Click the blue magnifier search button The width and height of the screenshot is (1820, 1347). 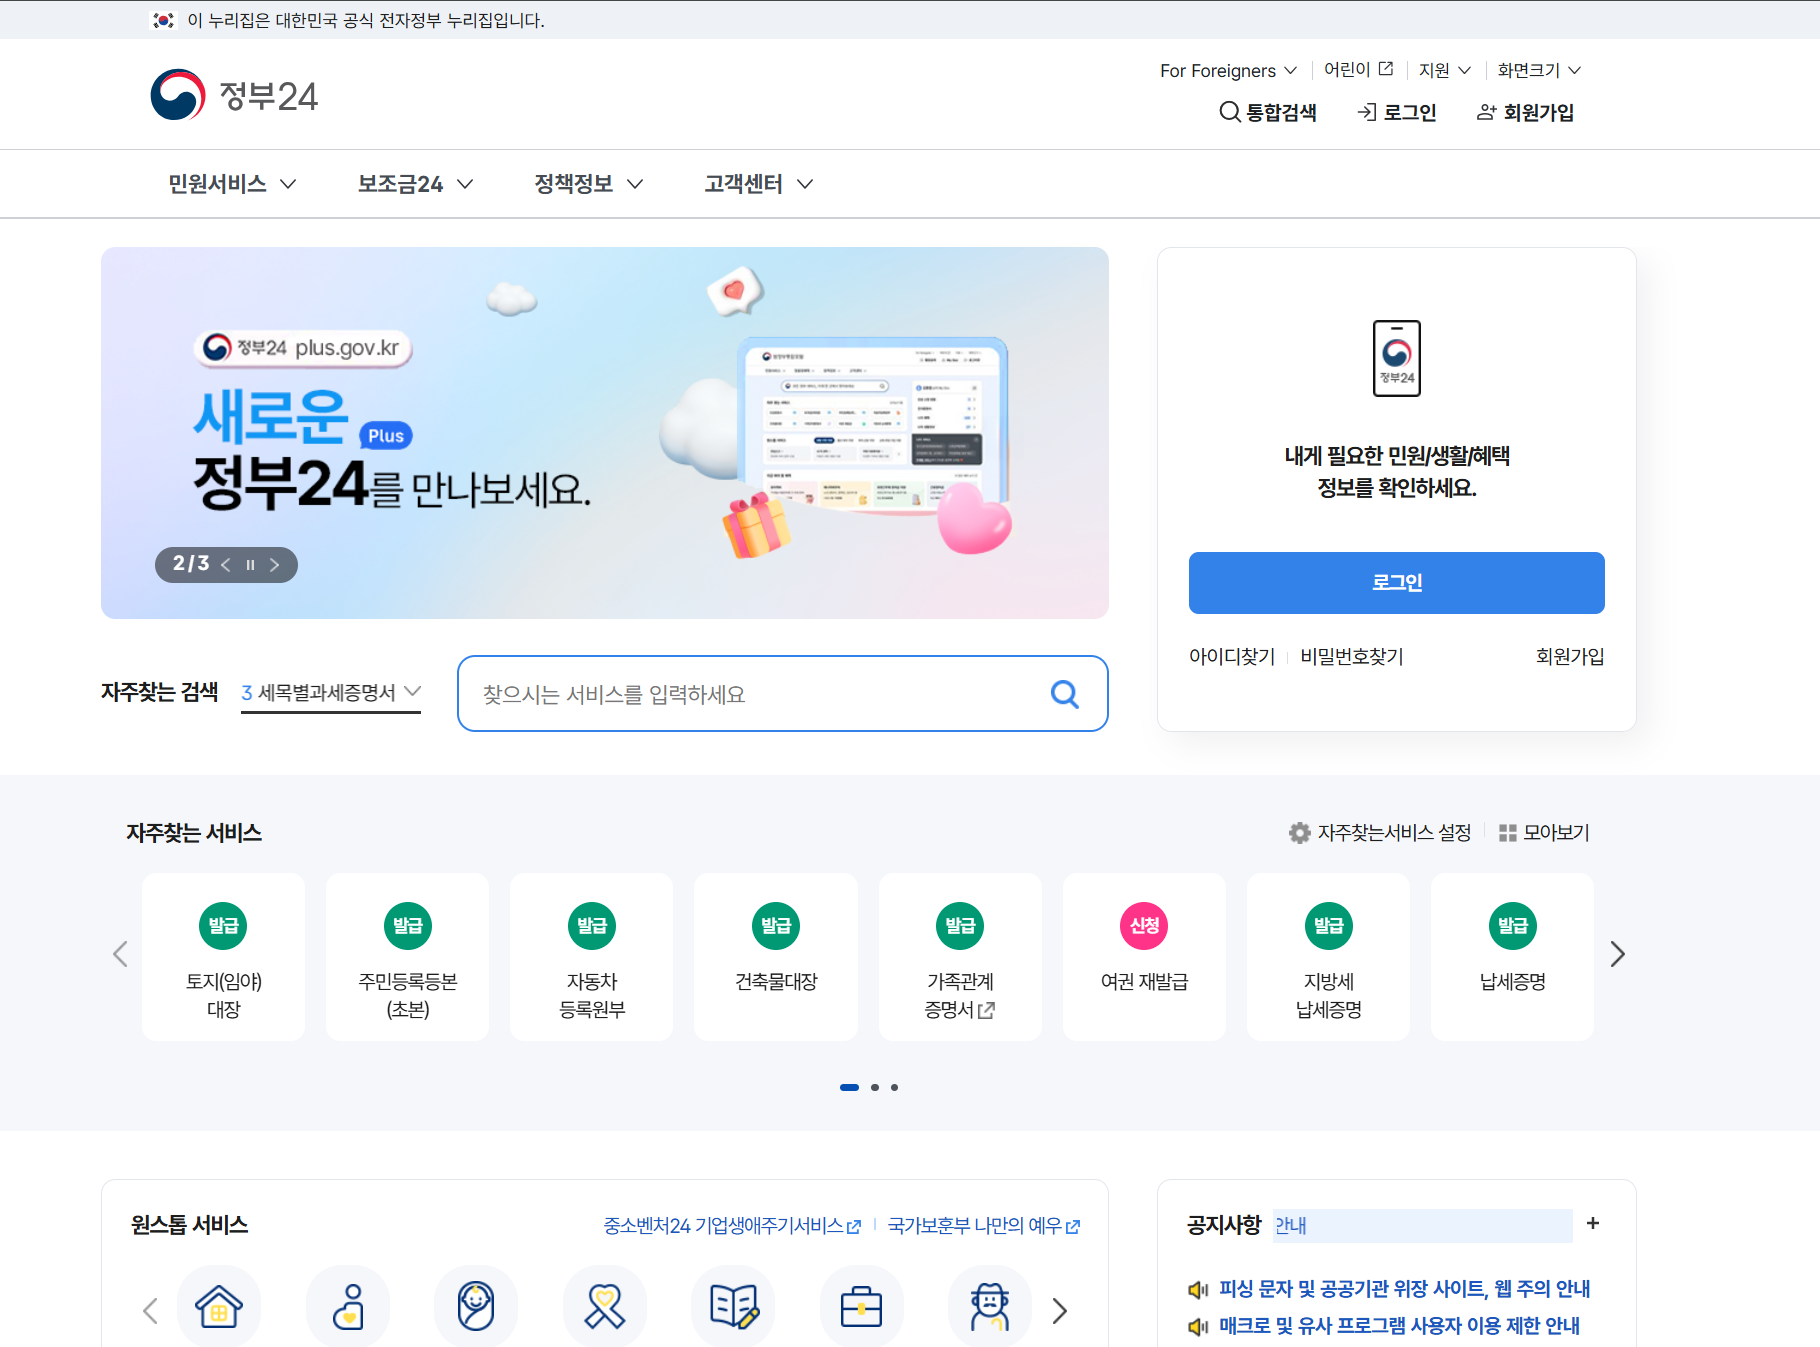coord(1065,694)
